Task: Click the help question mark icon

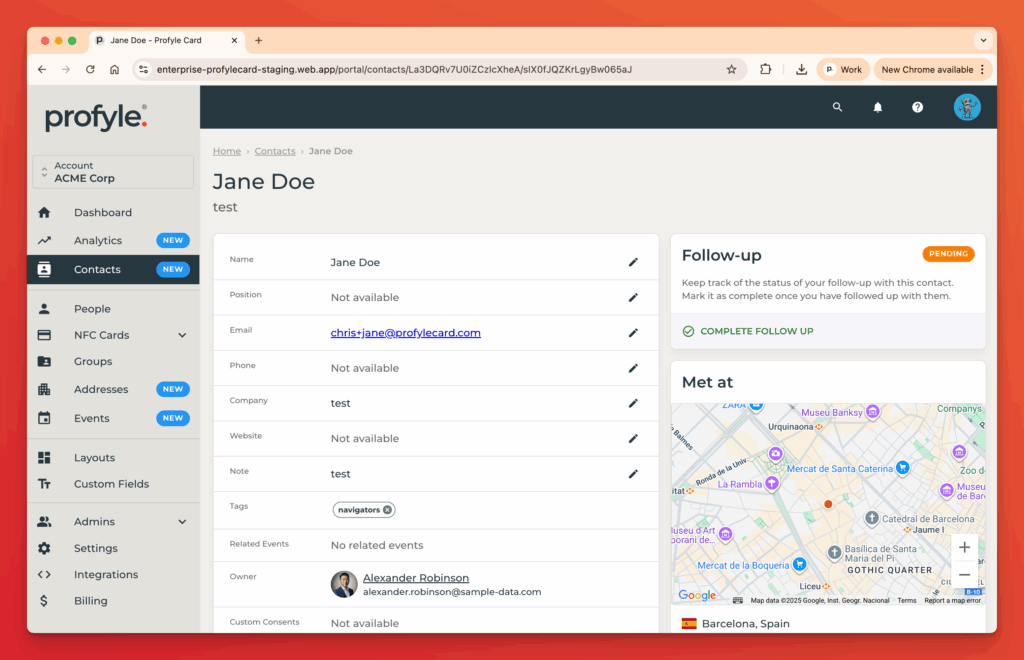Action: pyautogui.click(x=917, y=107)
